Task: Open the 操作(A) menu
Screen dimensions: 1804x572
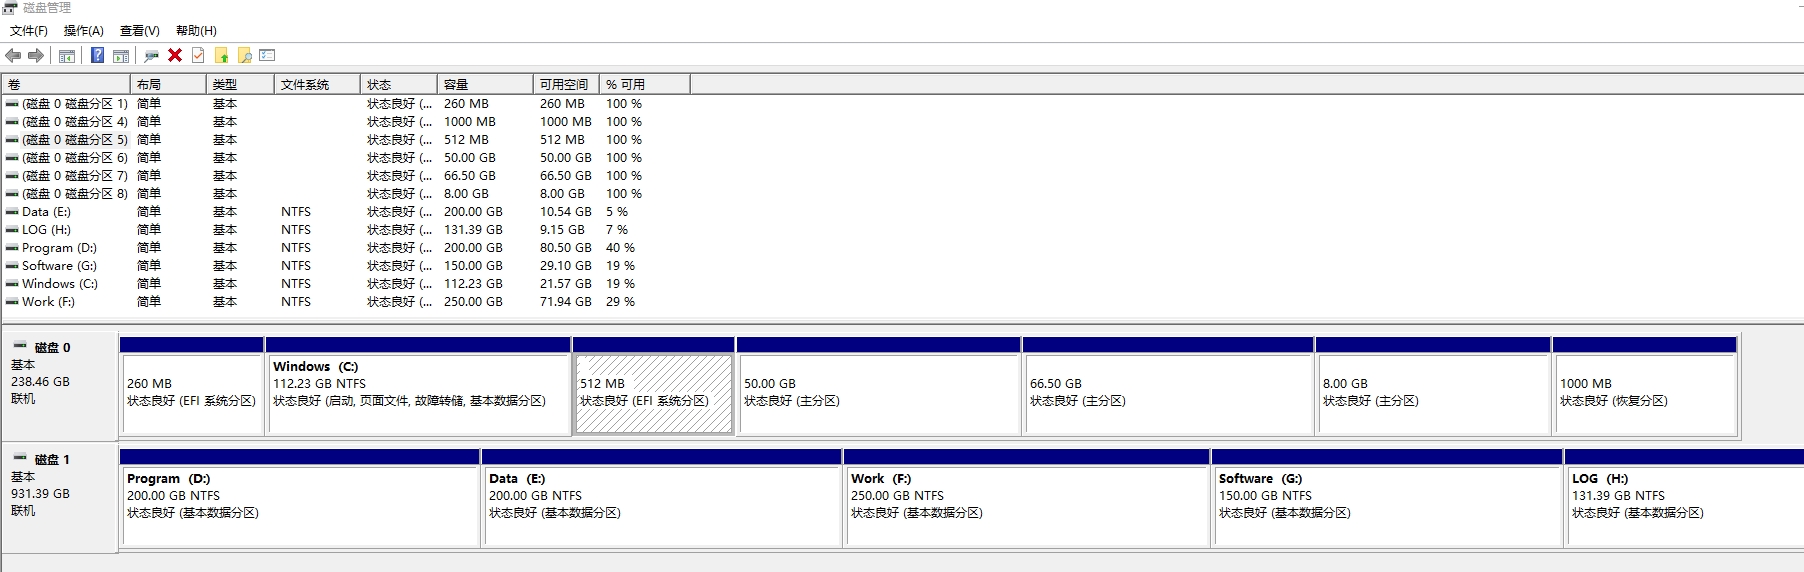Action: coord(84,31)
